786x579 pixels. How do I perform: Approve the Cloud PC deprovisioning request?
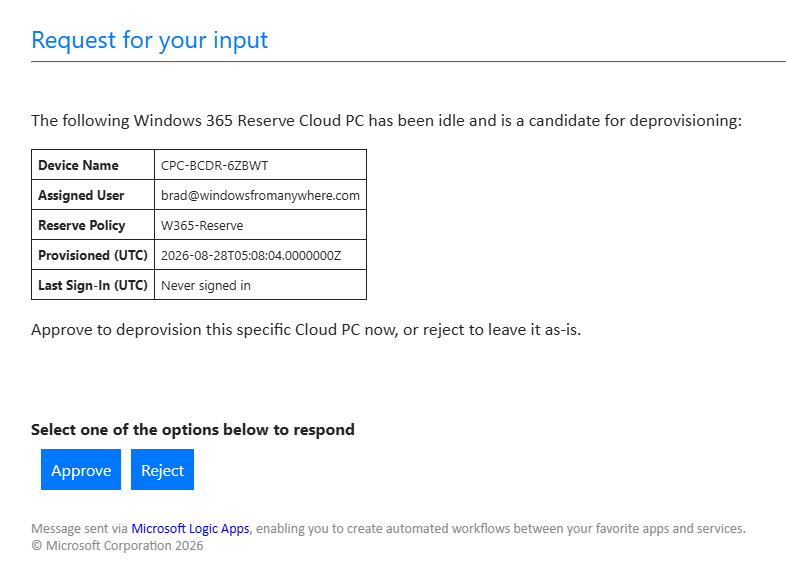[x=81, y=470]
